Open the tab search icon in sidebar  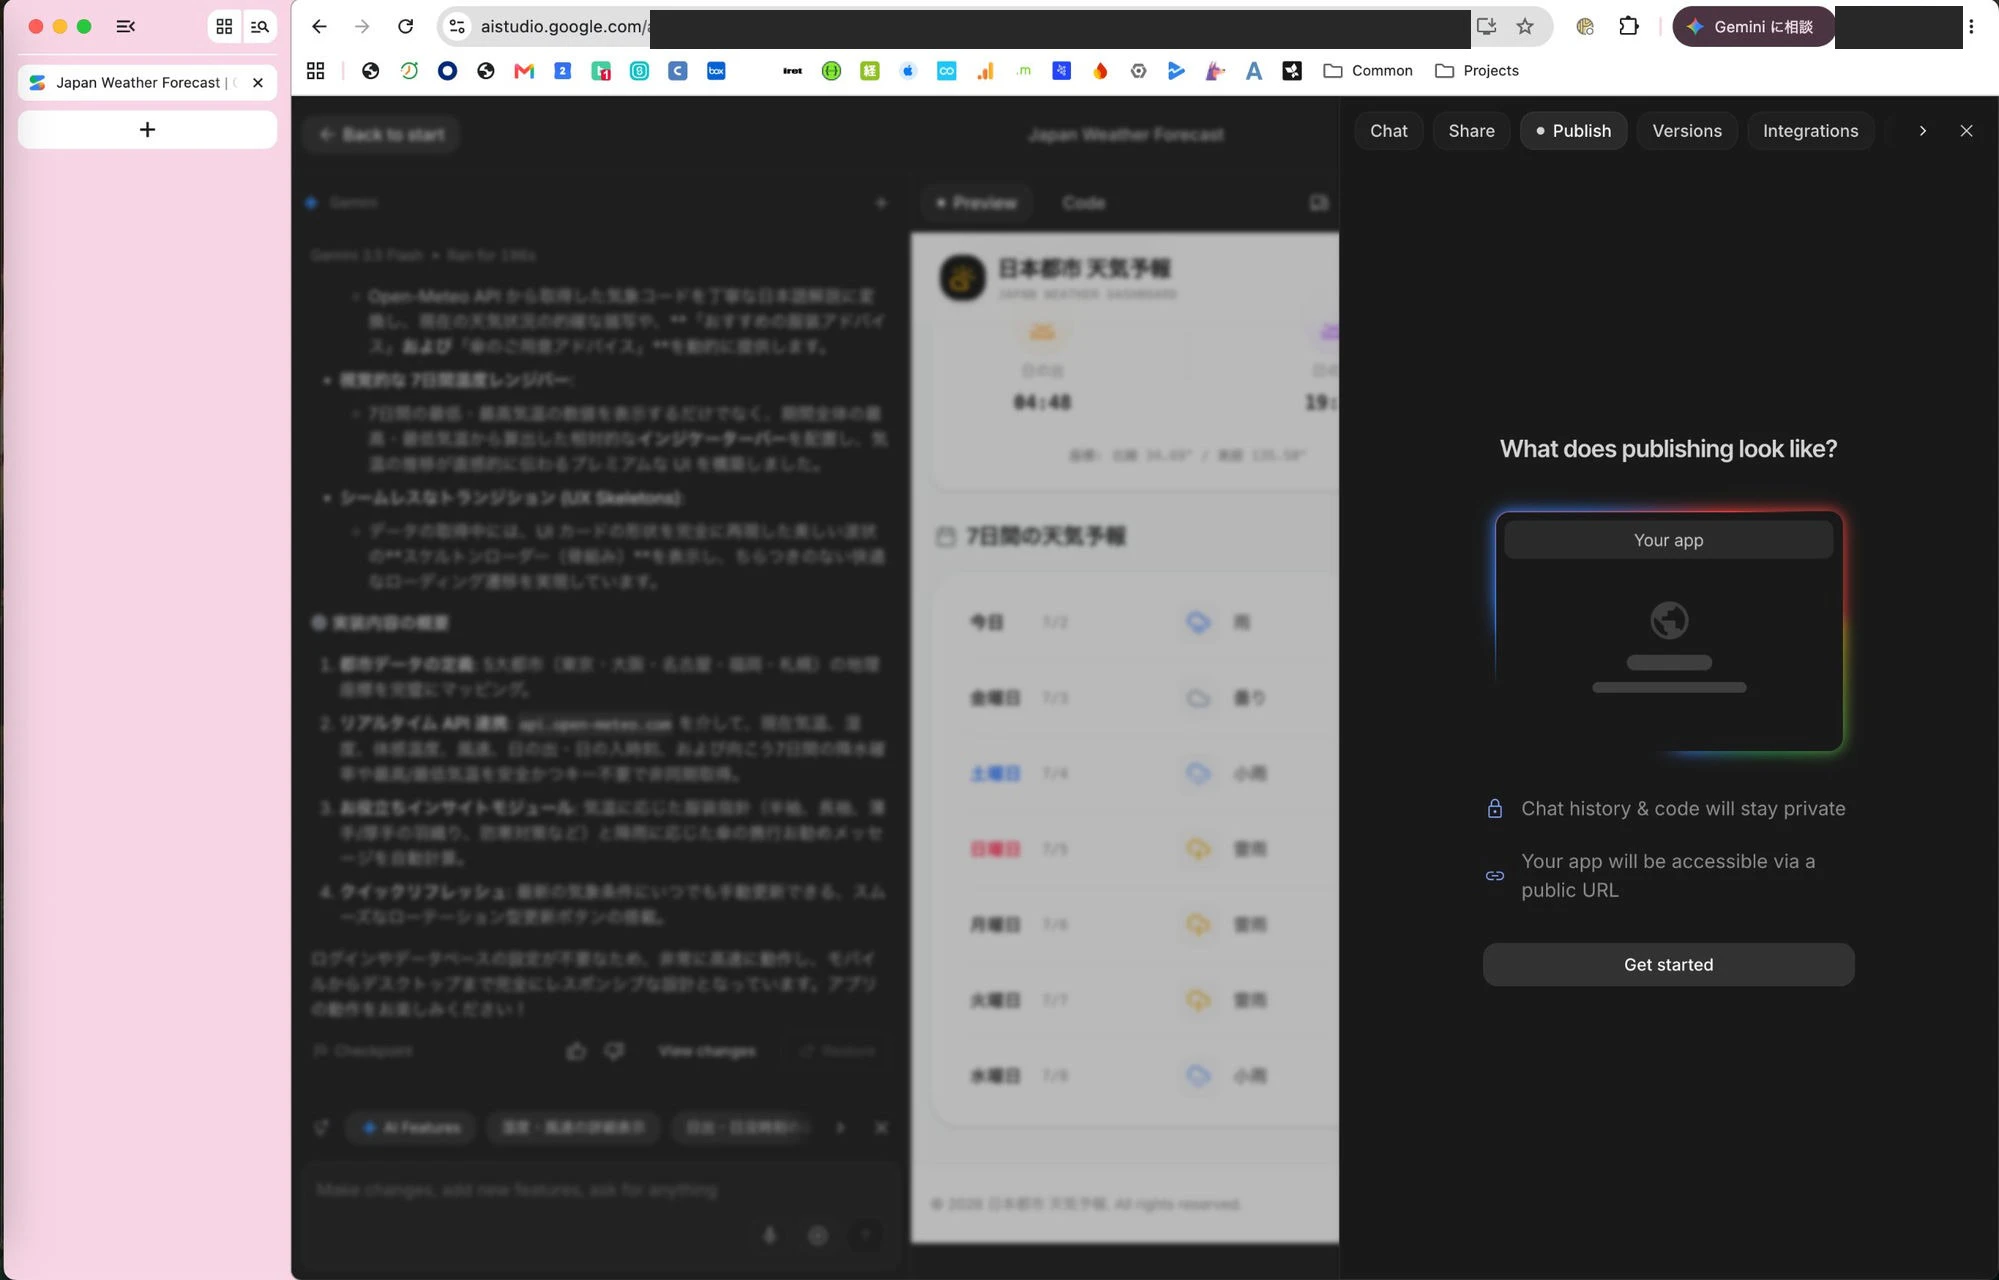coord(260,27)
